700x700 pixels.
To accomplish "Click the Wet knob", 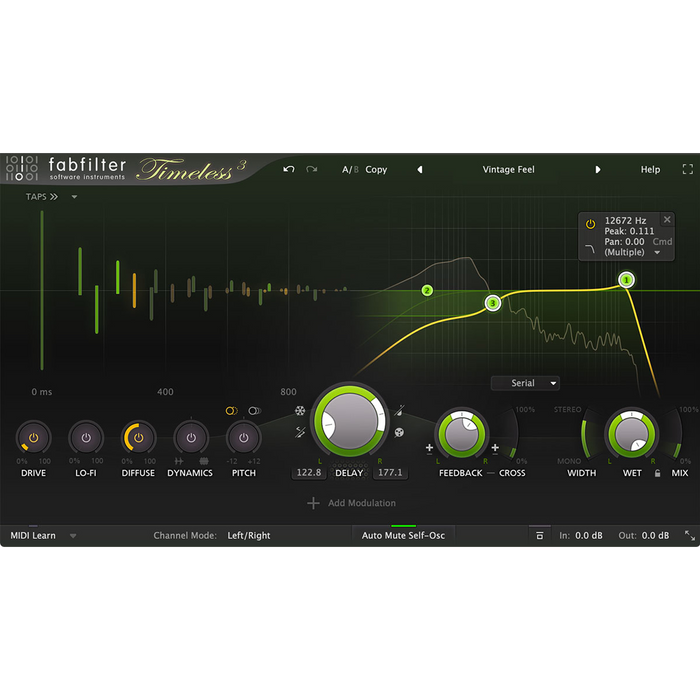I will 631,433.
